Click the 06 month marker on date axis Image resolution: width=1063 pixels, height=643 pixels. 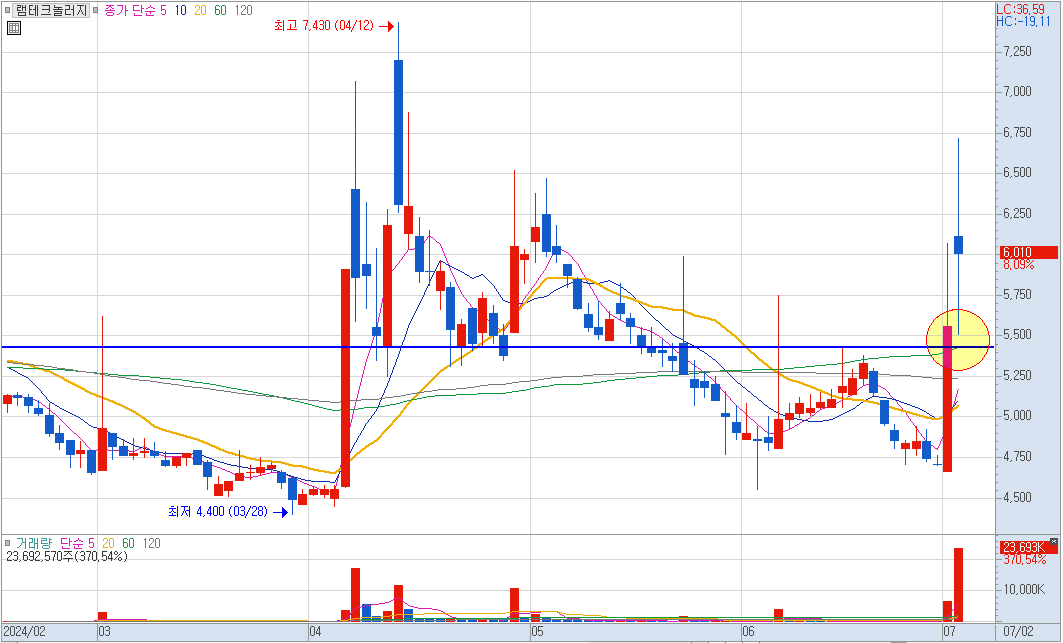[x=748, y=631]
